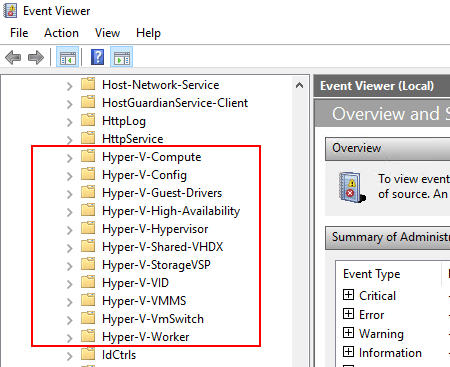Select the Hyper-V-VID tree label
The height and width of the screenshot is (367, 450).
coord(135,283)
